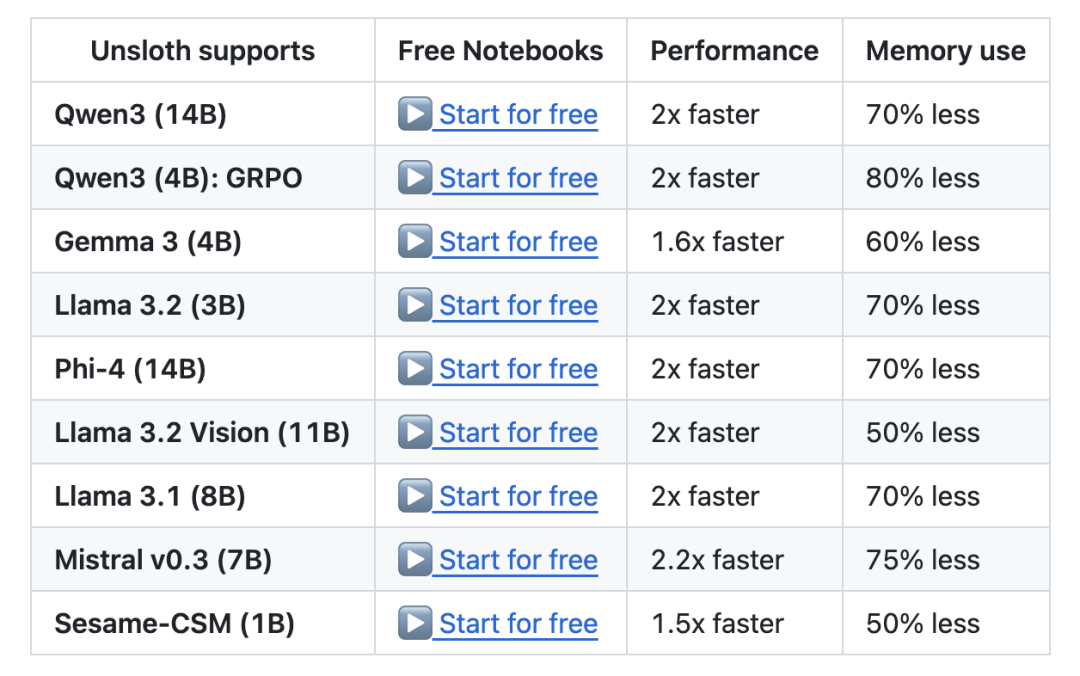Open the Phi-4 (14B) Start for free link

click(518, 369)
